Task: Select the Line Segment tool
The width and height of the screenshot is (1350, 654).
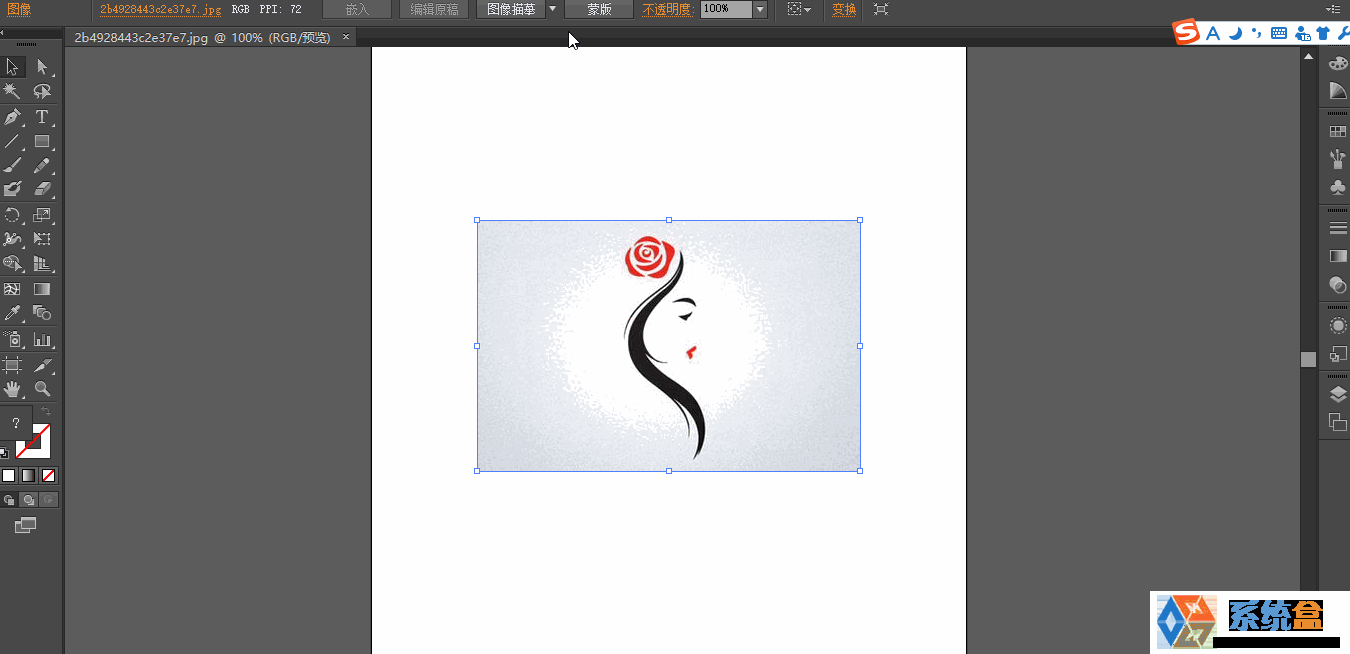Action: point(13,142)
